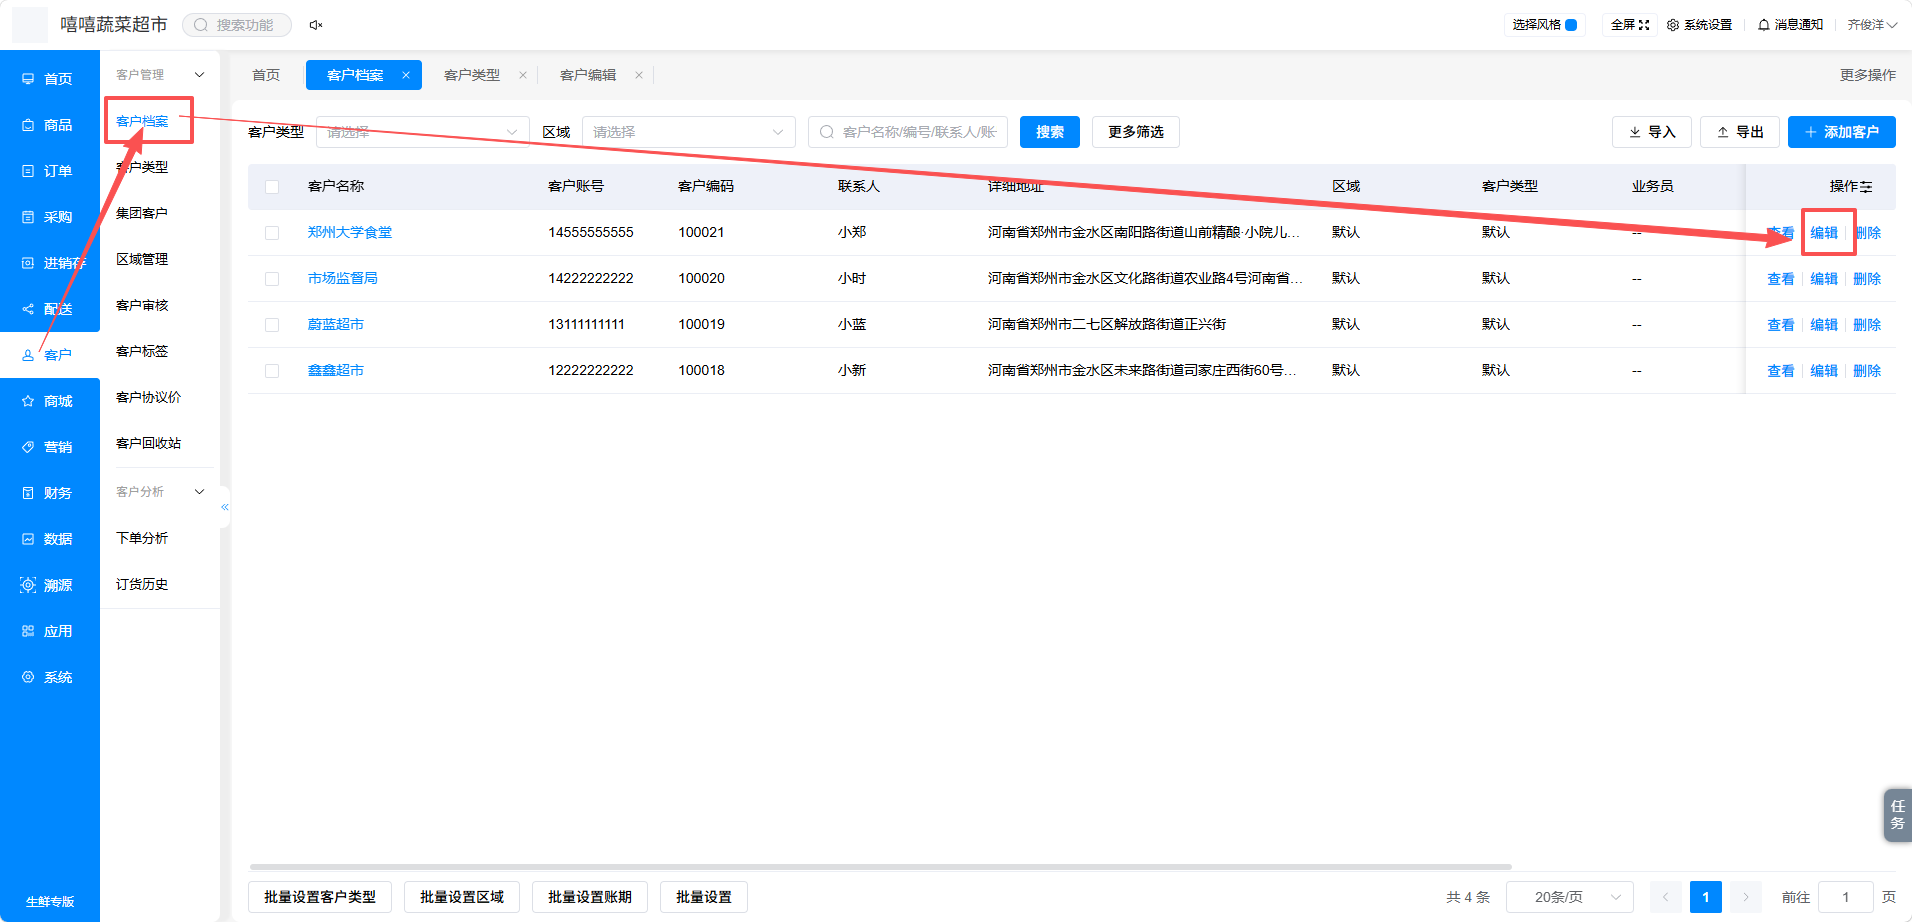Open the 溯源 traceability sidebar icon
Image resolution: width=1912 pixels, height=922 pixels.
point(28,585)
